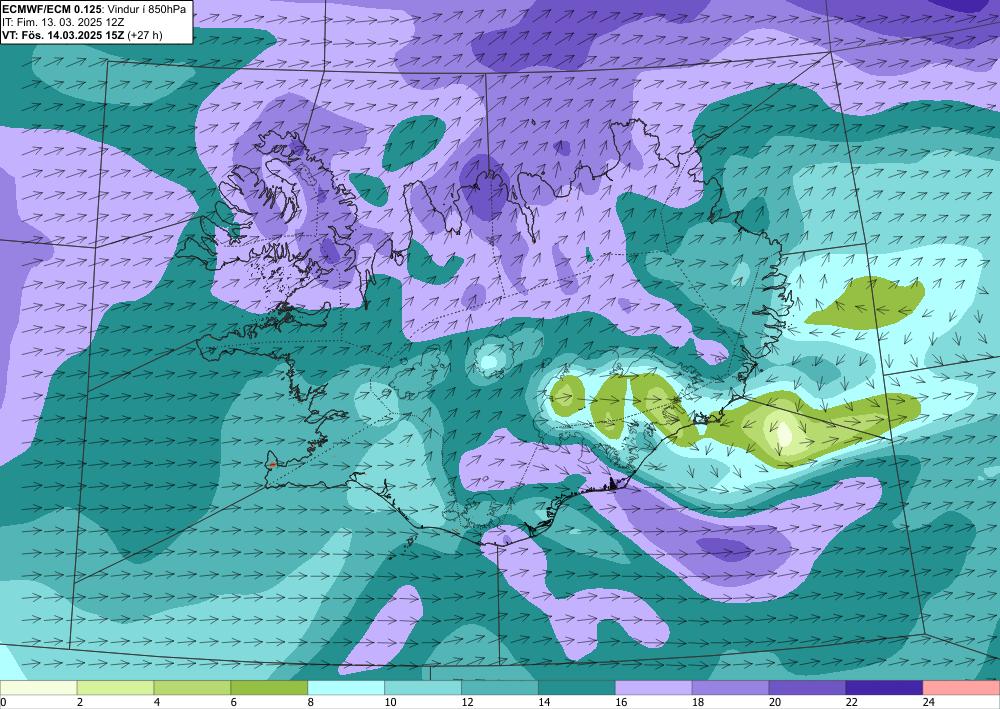
Task: Choose the aqua 10–12 legend swatch
Action: point(423,688)
